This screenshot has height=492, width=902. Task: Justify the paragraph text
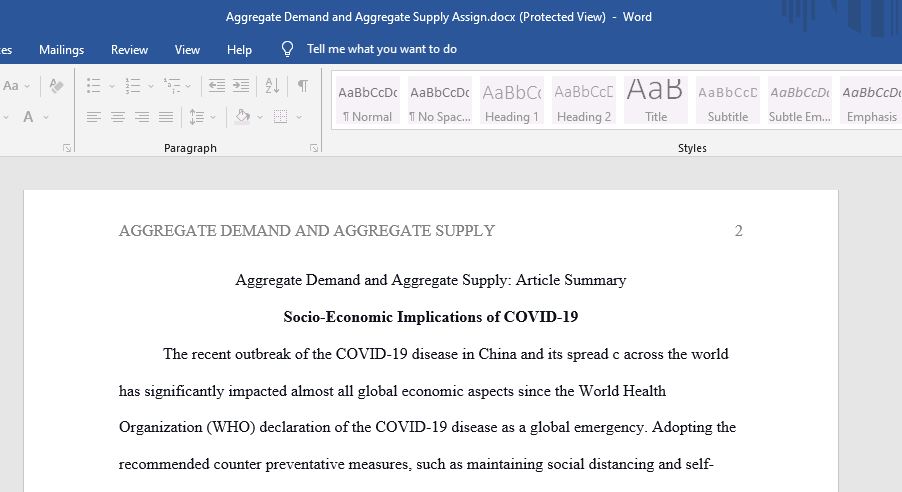pyautogui.click(x=166, y=117)
